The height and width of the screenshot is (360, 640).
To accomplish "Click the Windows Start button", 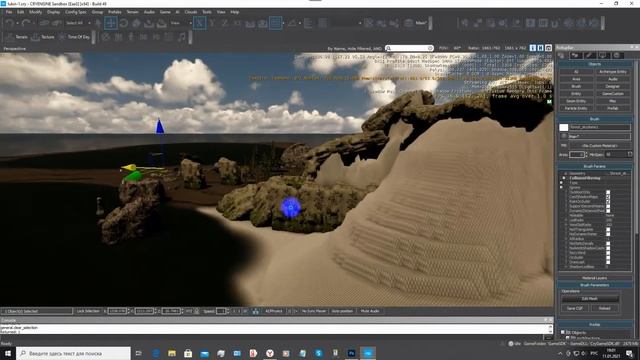I will [8, 353].
